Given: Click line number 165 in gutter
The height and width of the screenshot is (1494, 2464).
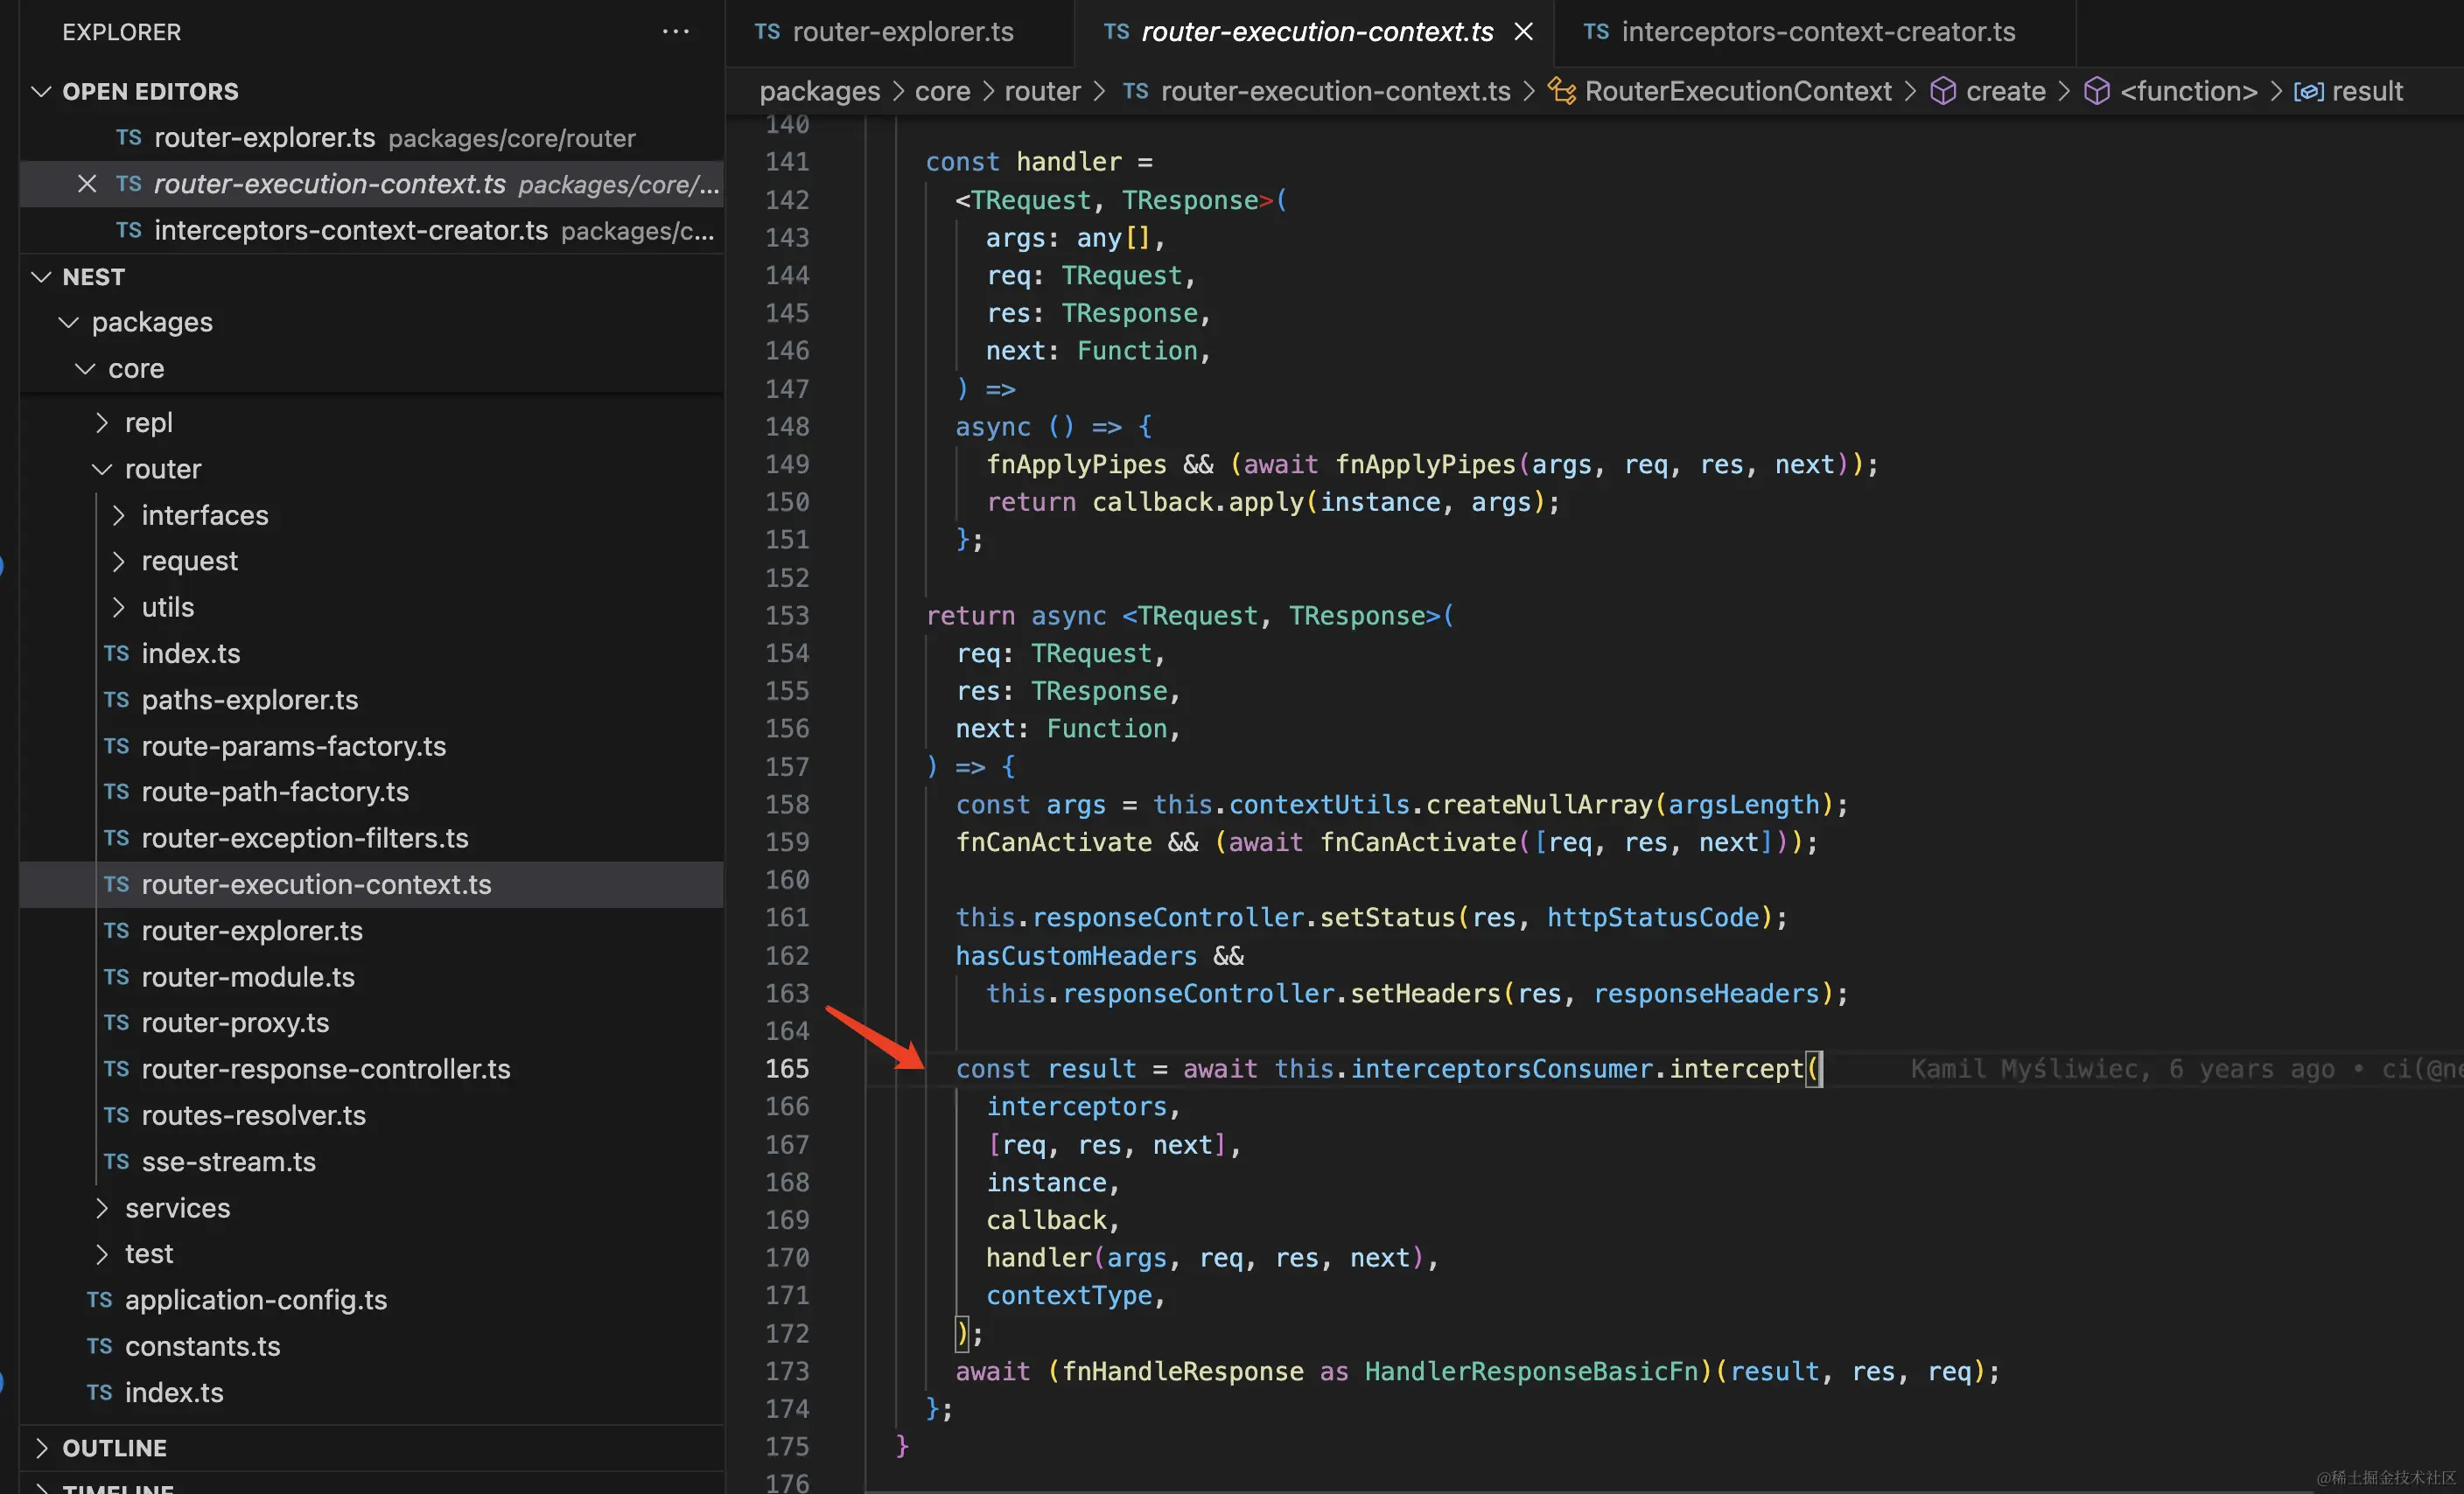Looking at the screenshot, I should [787, 1069].
